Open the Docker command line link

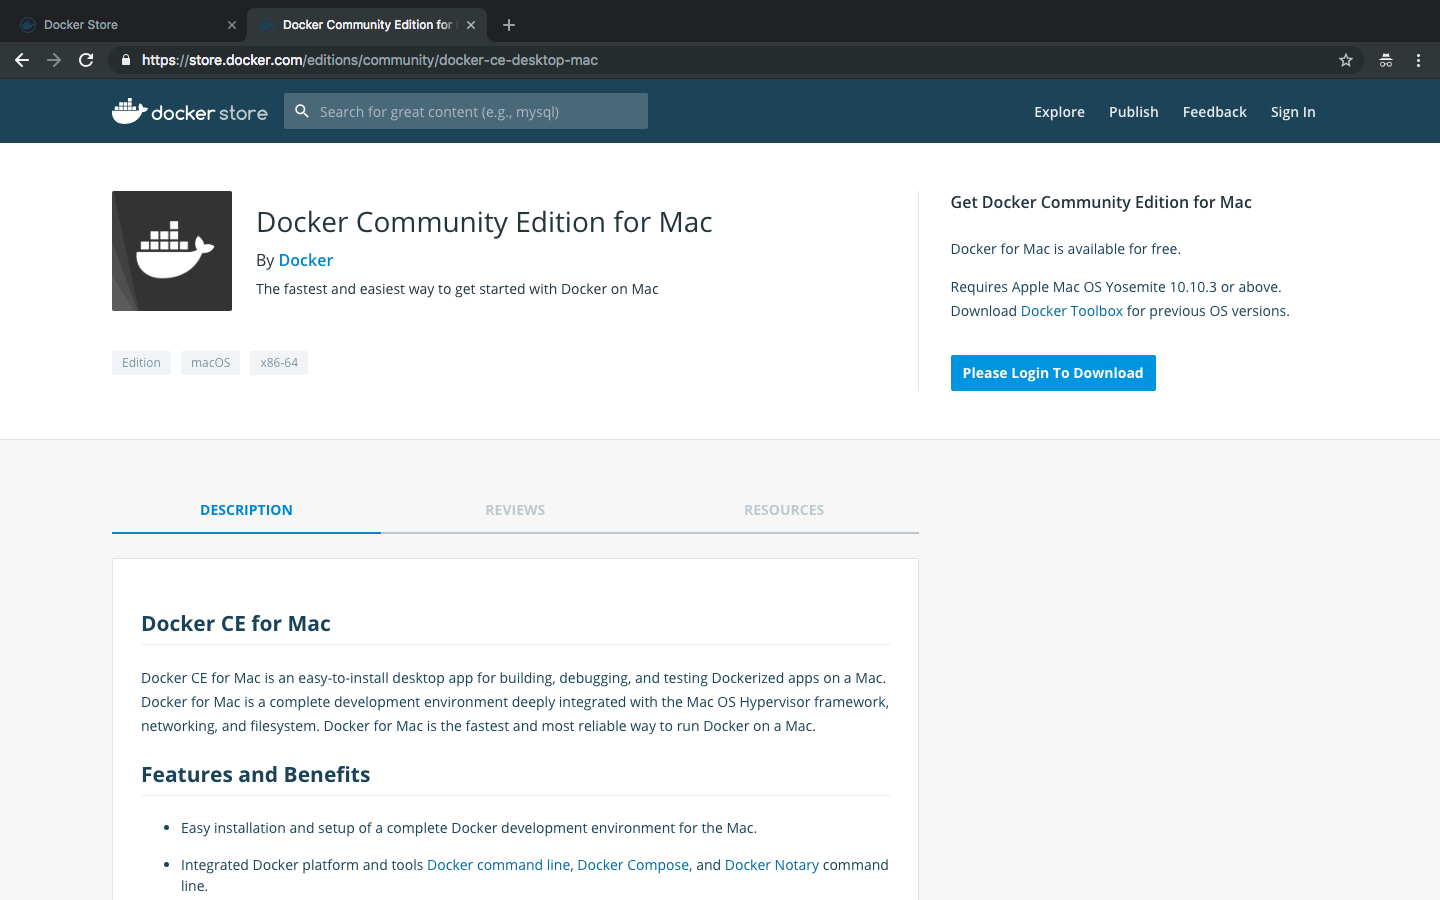498,865
